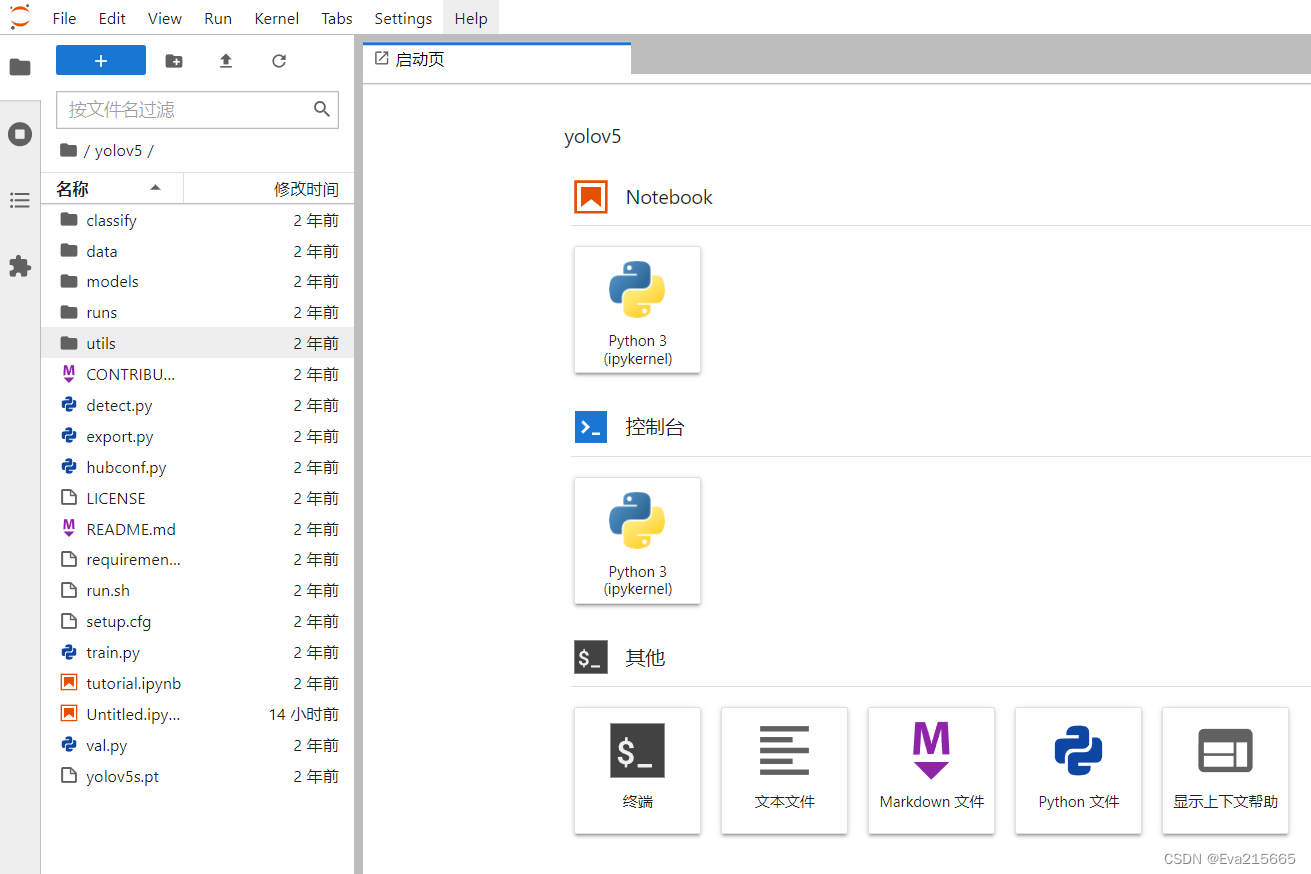Show the Table of Contents panel
Viewport: 1311px width, 874px height.
(20, 200)
